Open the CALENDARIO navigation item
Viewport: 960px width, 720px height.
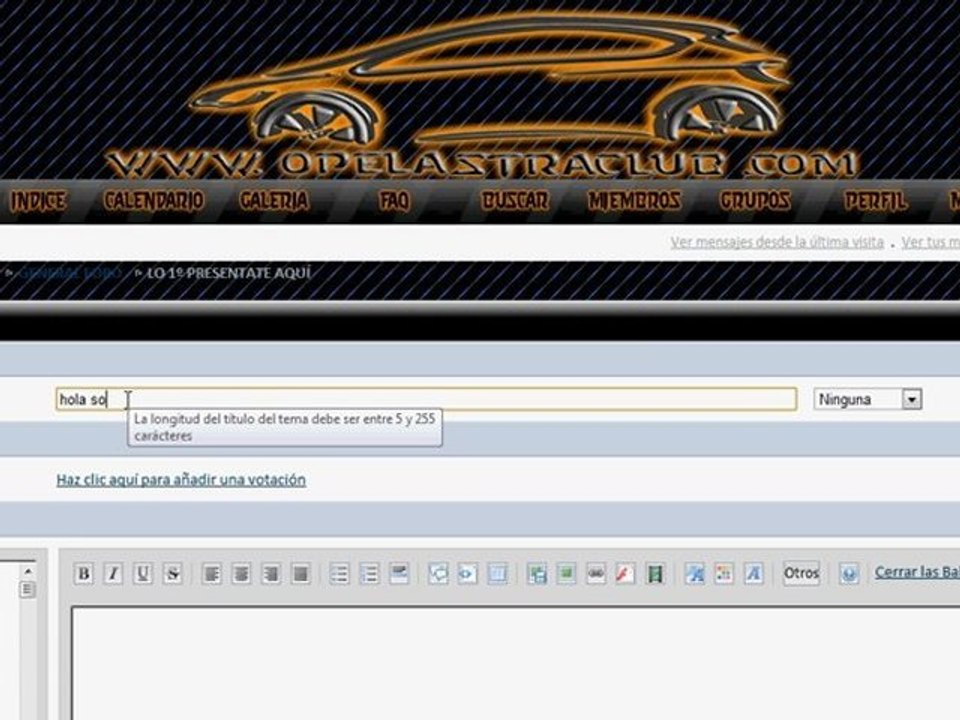(x=154, y=201)
